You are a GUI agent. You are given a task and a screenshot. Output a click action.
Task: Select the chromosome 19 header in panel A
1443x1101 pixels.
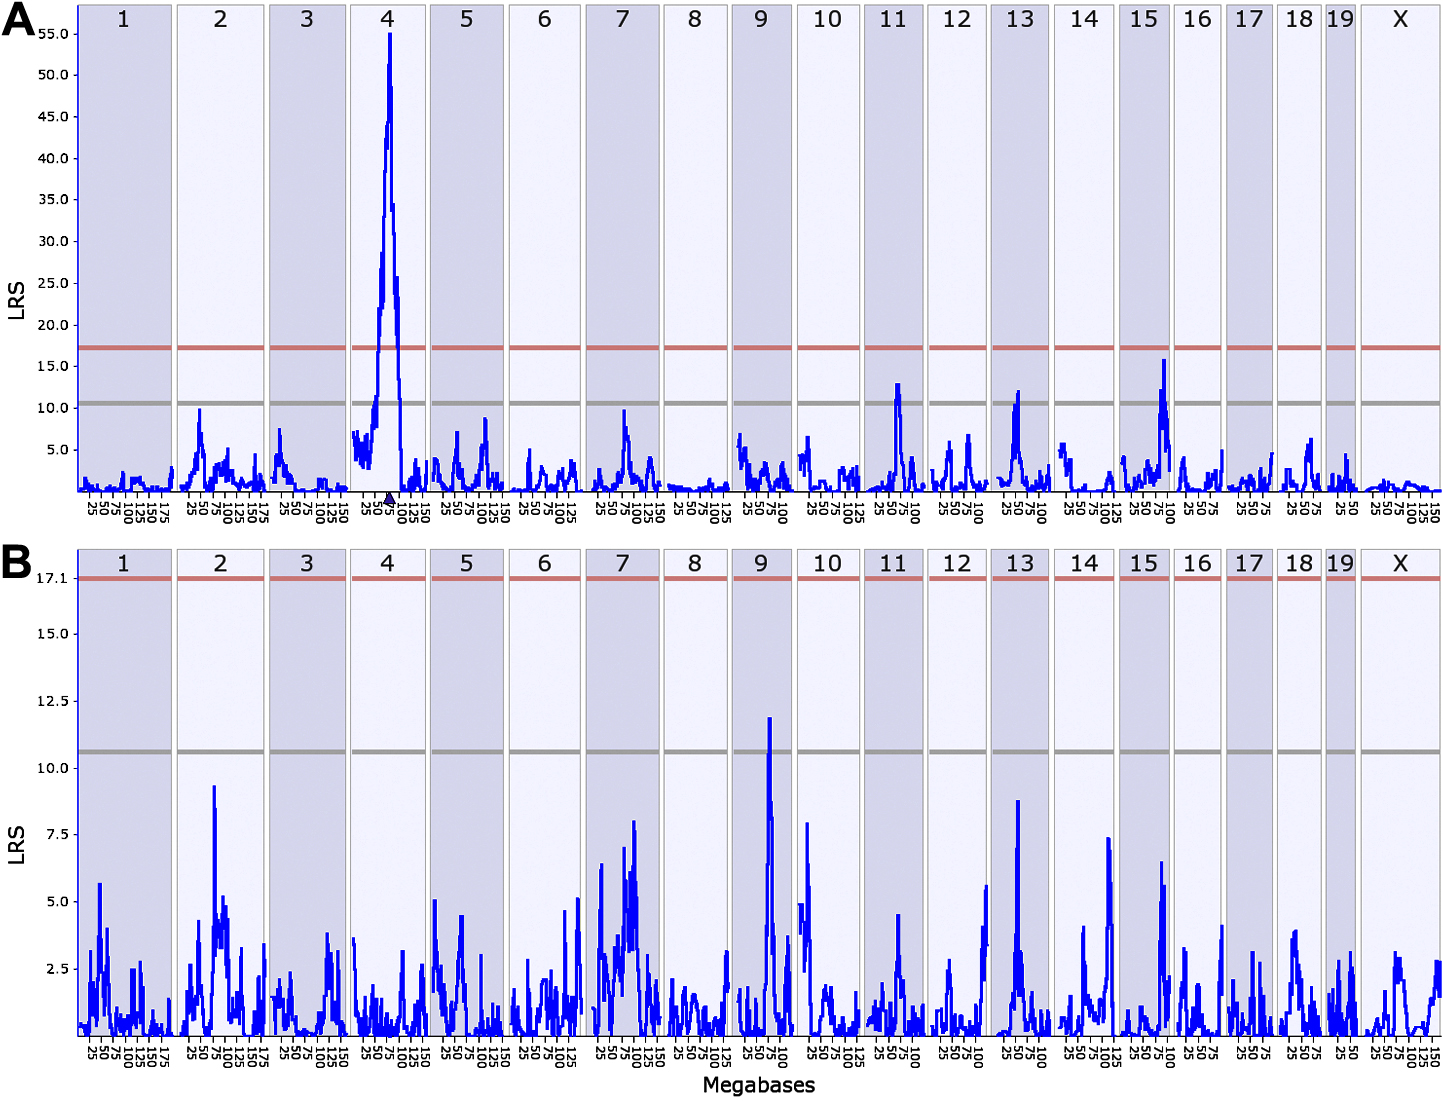[x=1340, y=19]
